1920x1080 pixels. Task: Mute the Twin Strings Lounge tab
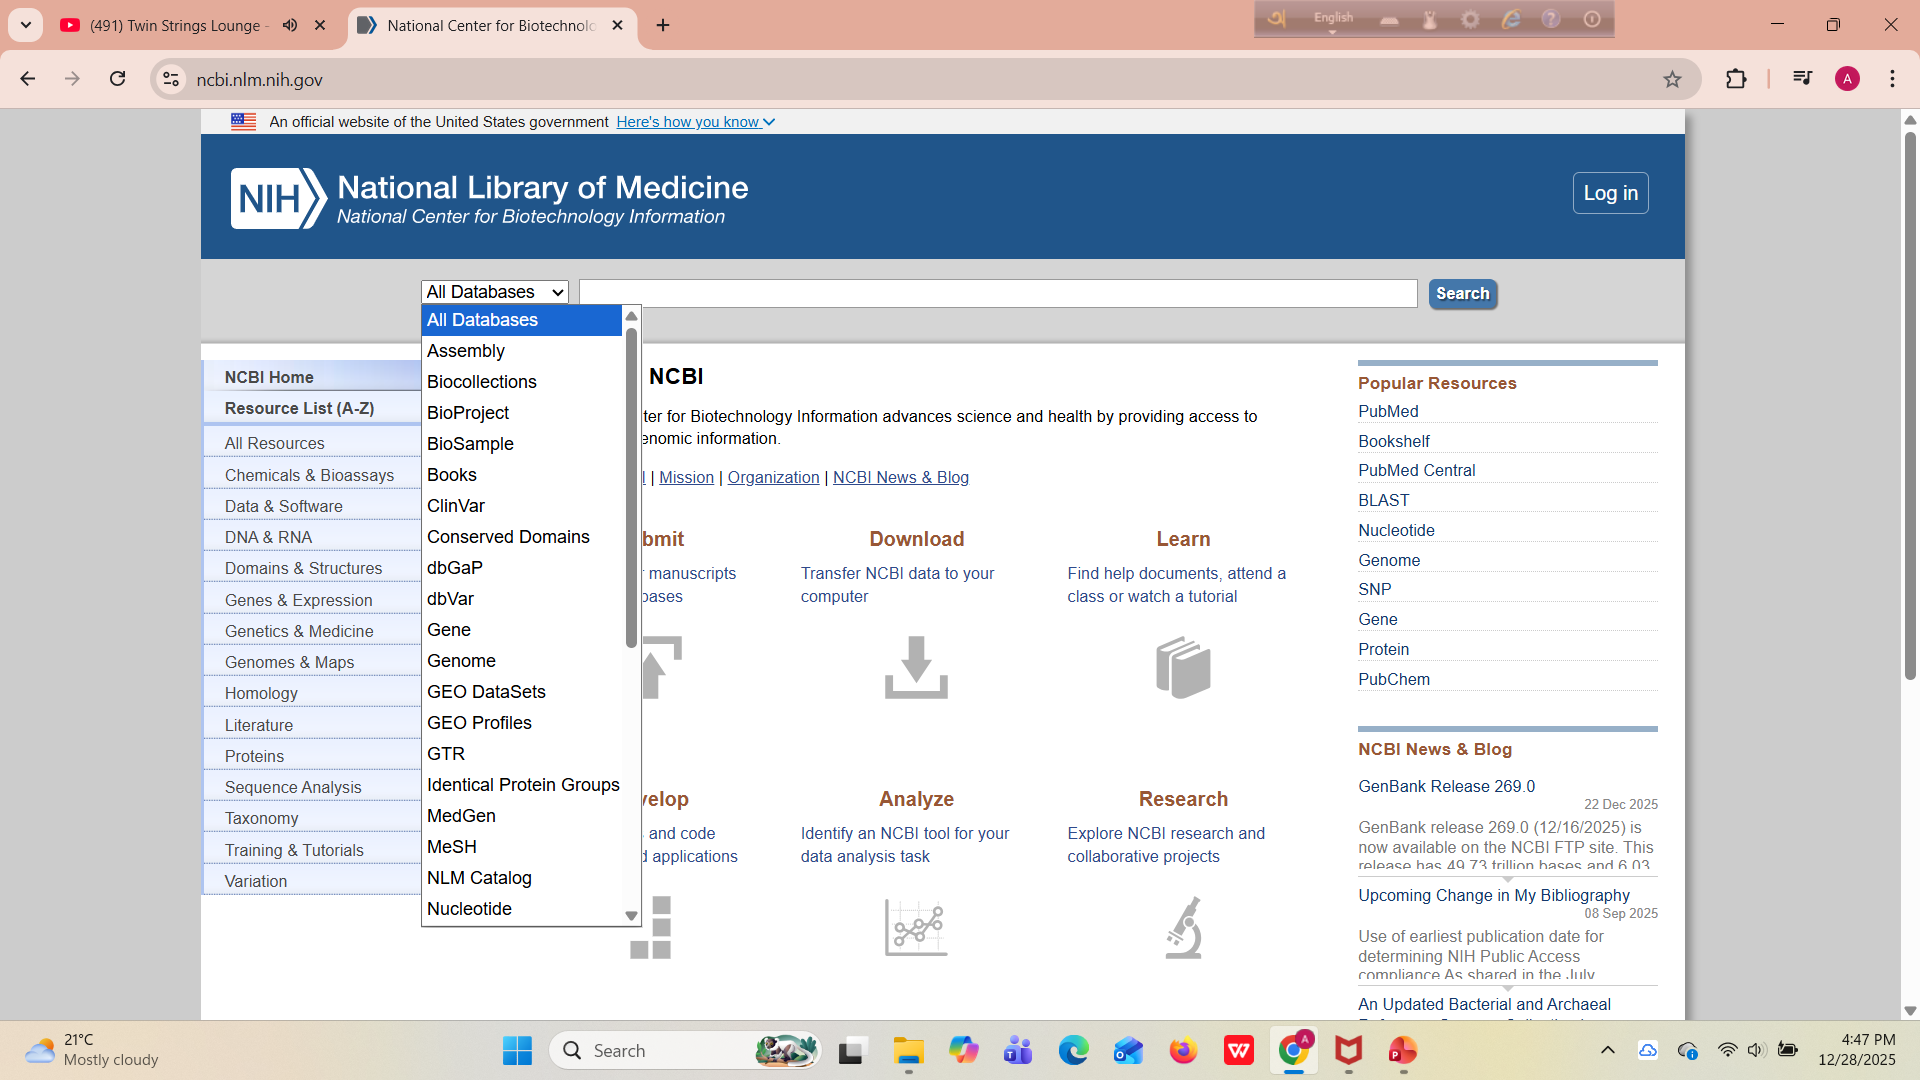(290, 25)
